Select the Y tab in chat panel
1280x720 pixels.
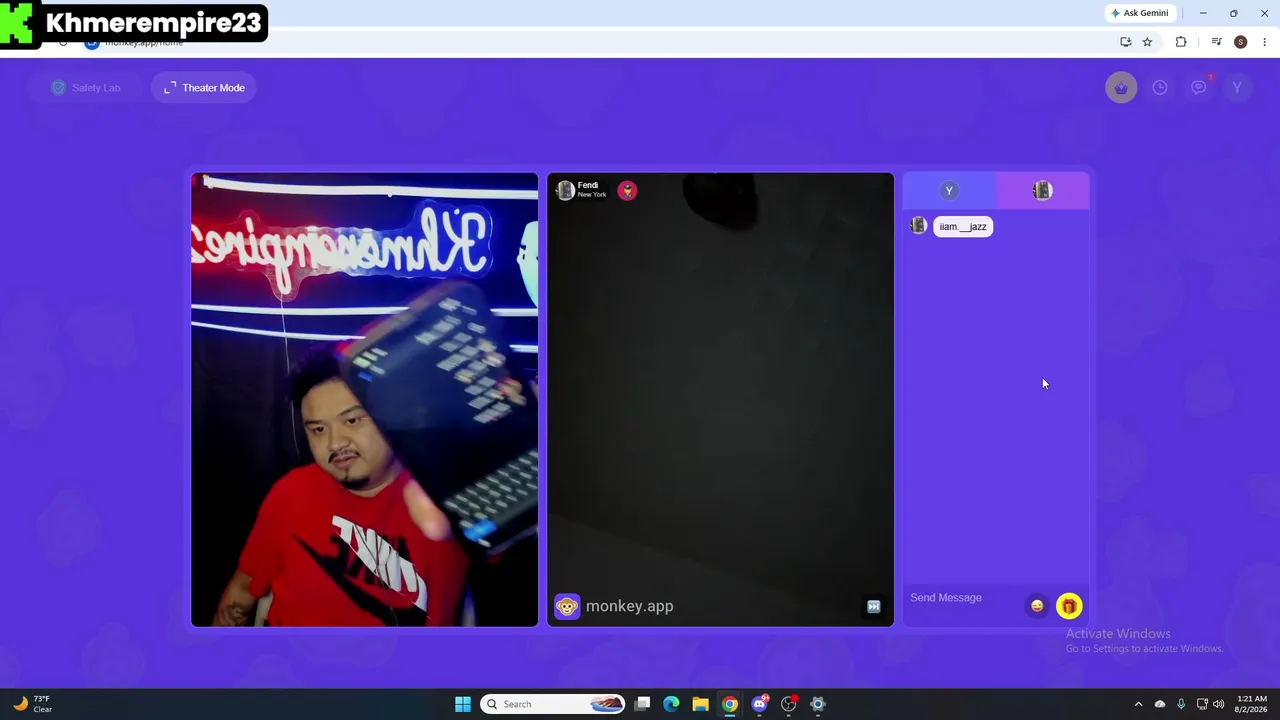(949, 191)
